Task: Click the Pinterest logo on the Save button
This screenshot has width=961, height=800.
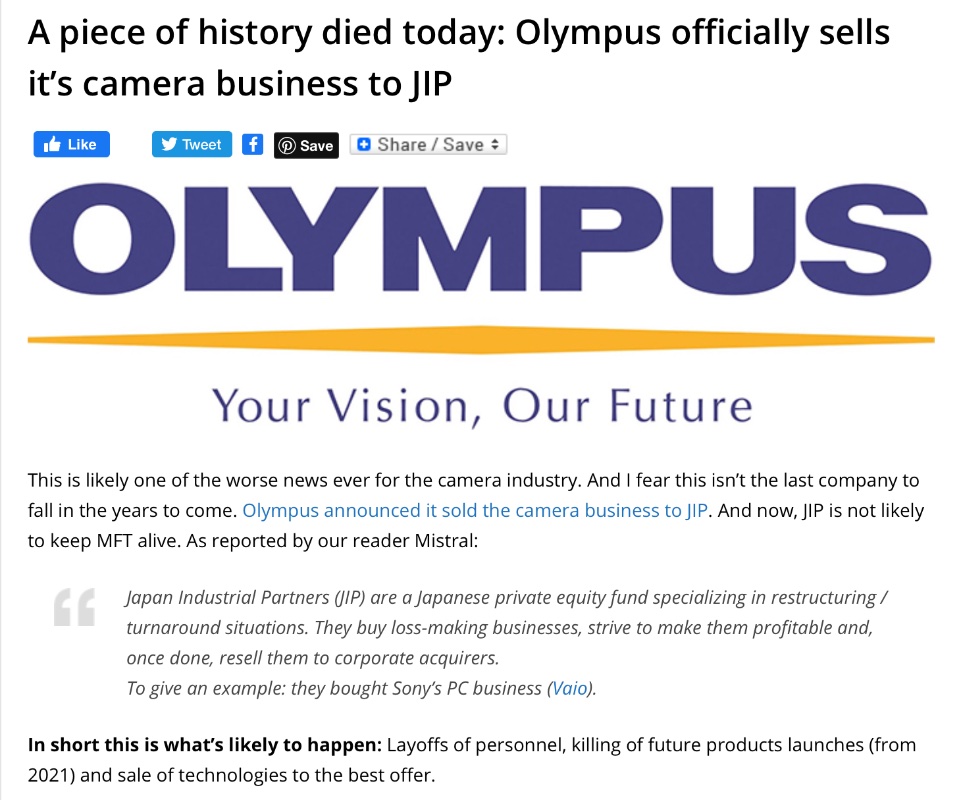Action: click(287, 146)
